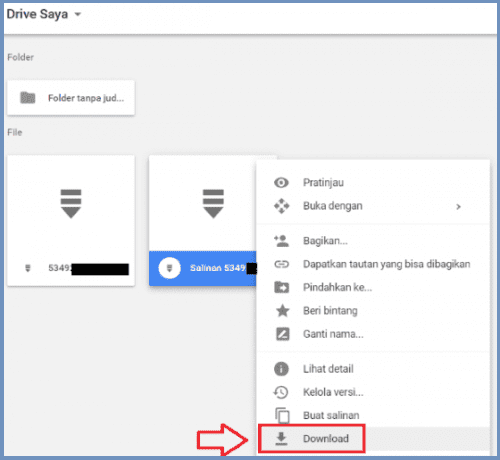Click the Pratinjau eye icon
Screen dimensions: 500x460
click(x=281, y=183)
